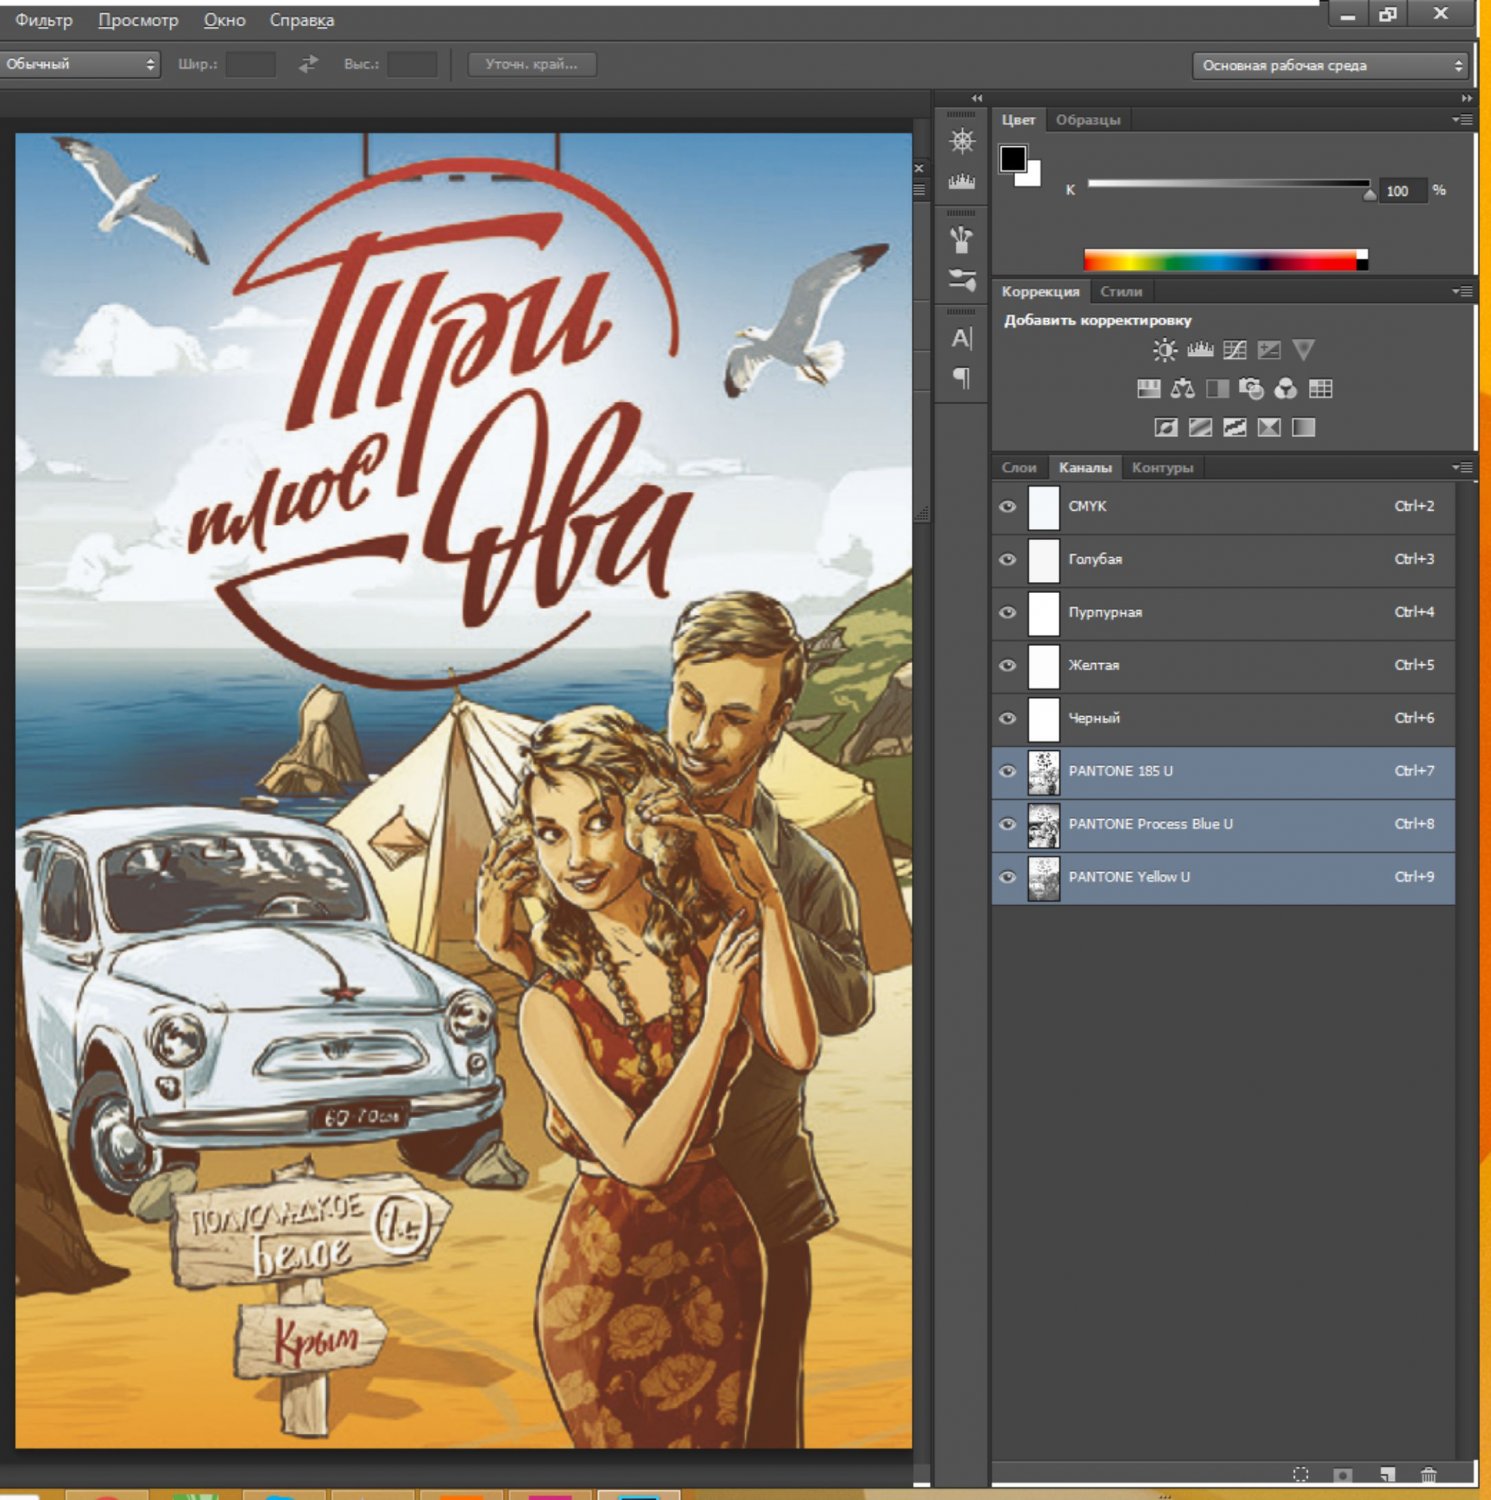The height and width of the screenshot is (1500, 1491).
Task: Hide the PANTONE Process Blue U channel
Action: point(1008,825)
